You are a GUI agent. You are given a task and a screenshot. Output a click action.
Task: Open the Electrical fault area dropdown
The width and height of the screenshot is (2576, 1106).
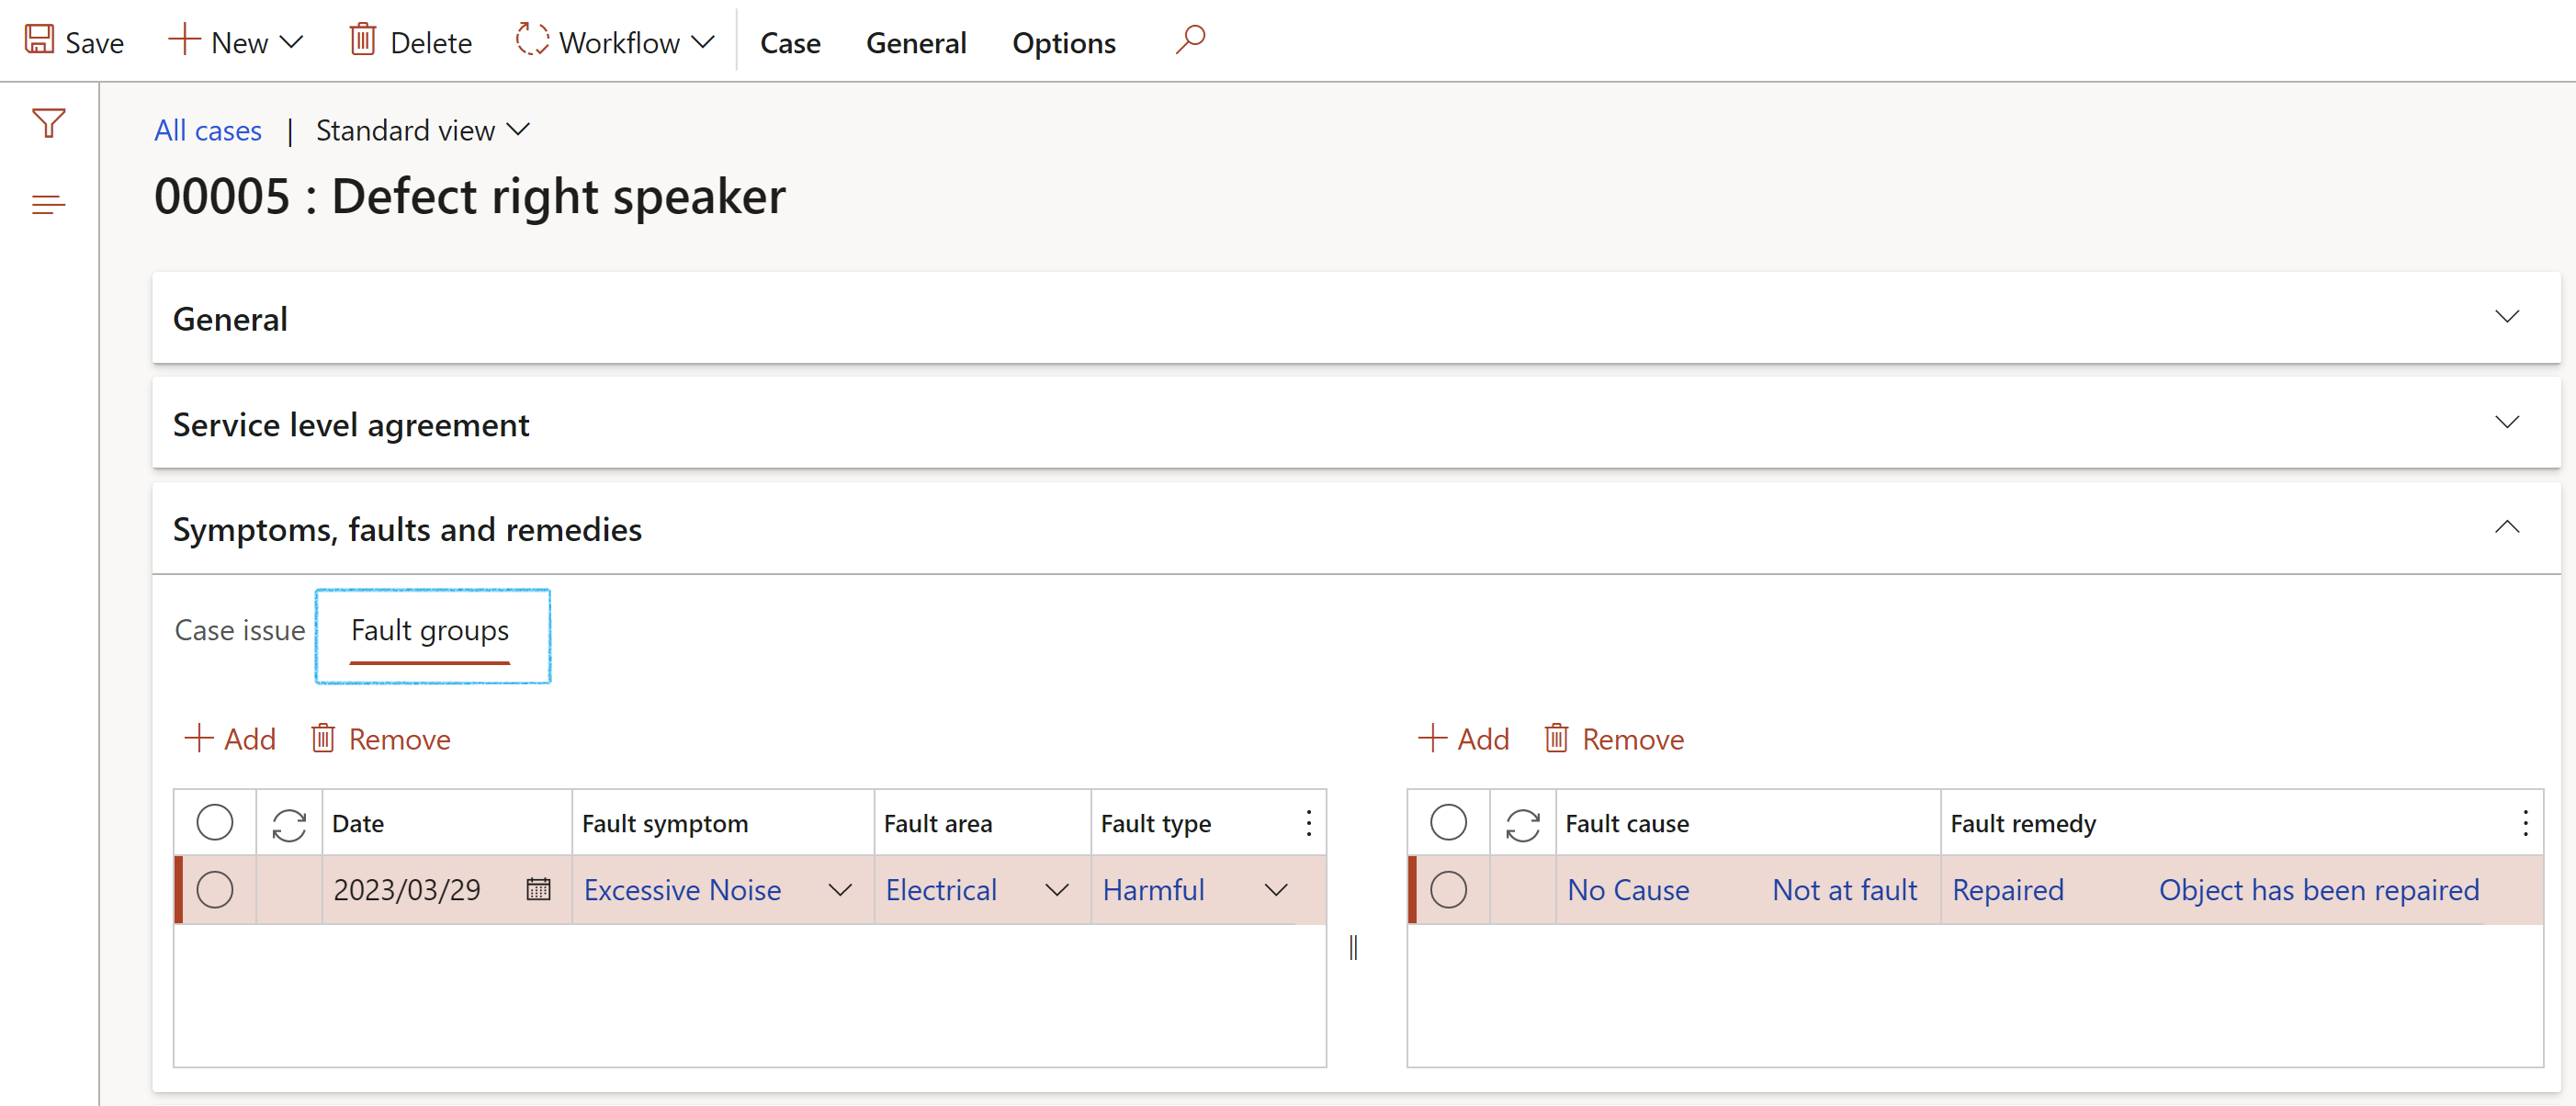tap(1057, 890)
